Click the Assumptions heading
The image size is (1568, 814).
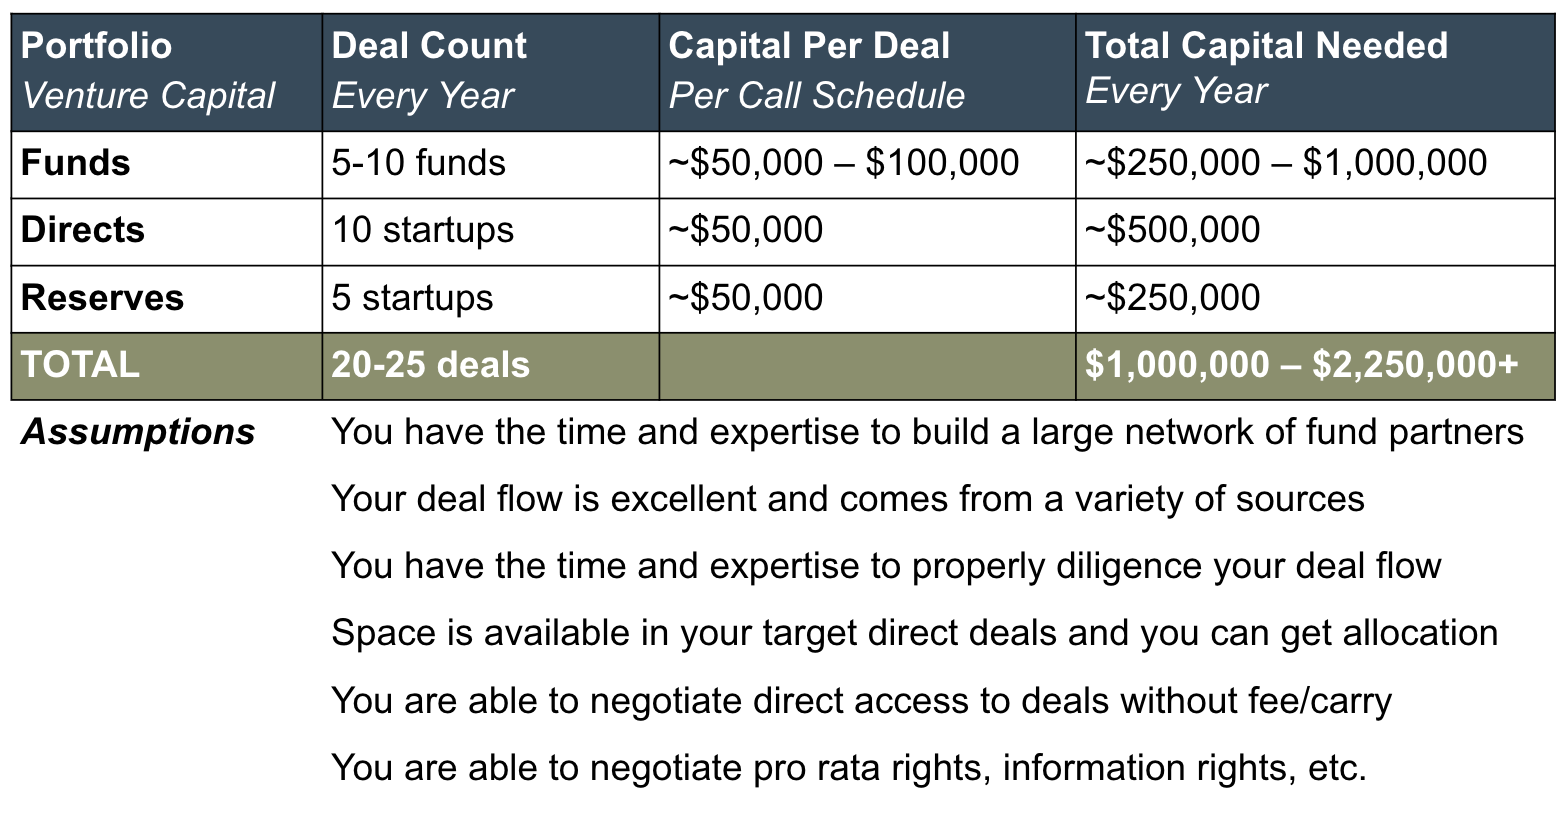(x=138, y=432)
